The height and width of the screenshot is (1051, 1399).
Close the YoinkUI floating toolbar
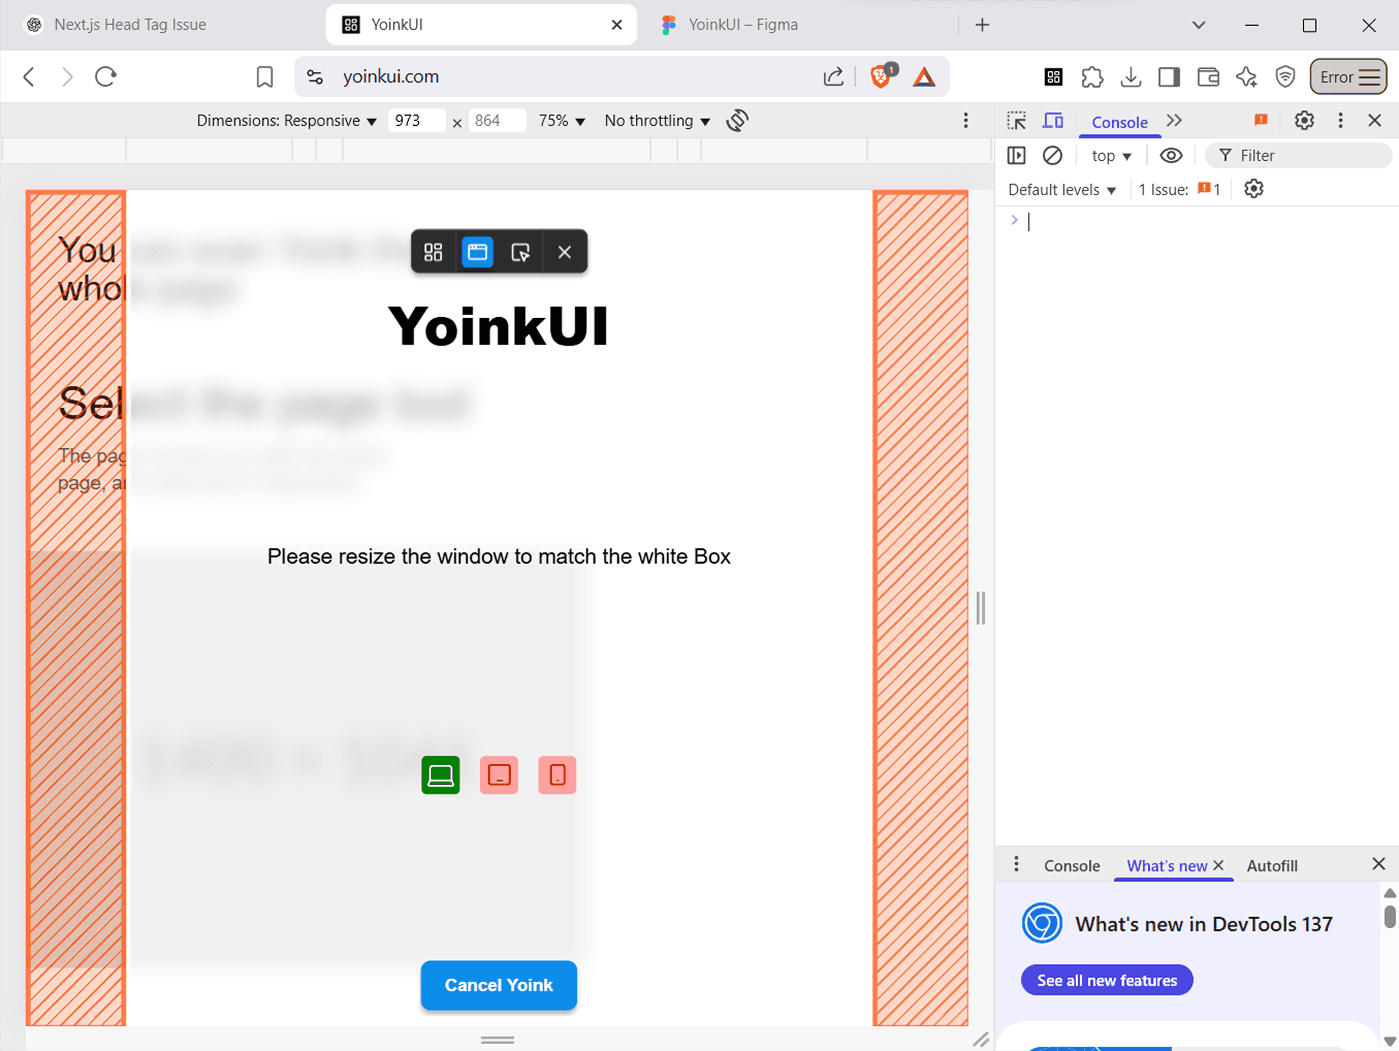click(x=565, y=252)
